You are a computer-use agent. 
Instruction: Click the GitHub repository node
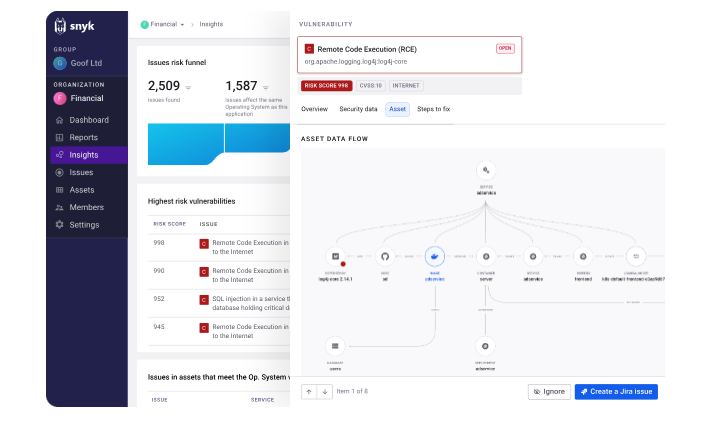tap(385, 257)
